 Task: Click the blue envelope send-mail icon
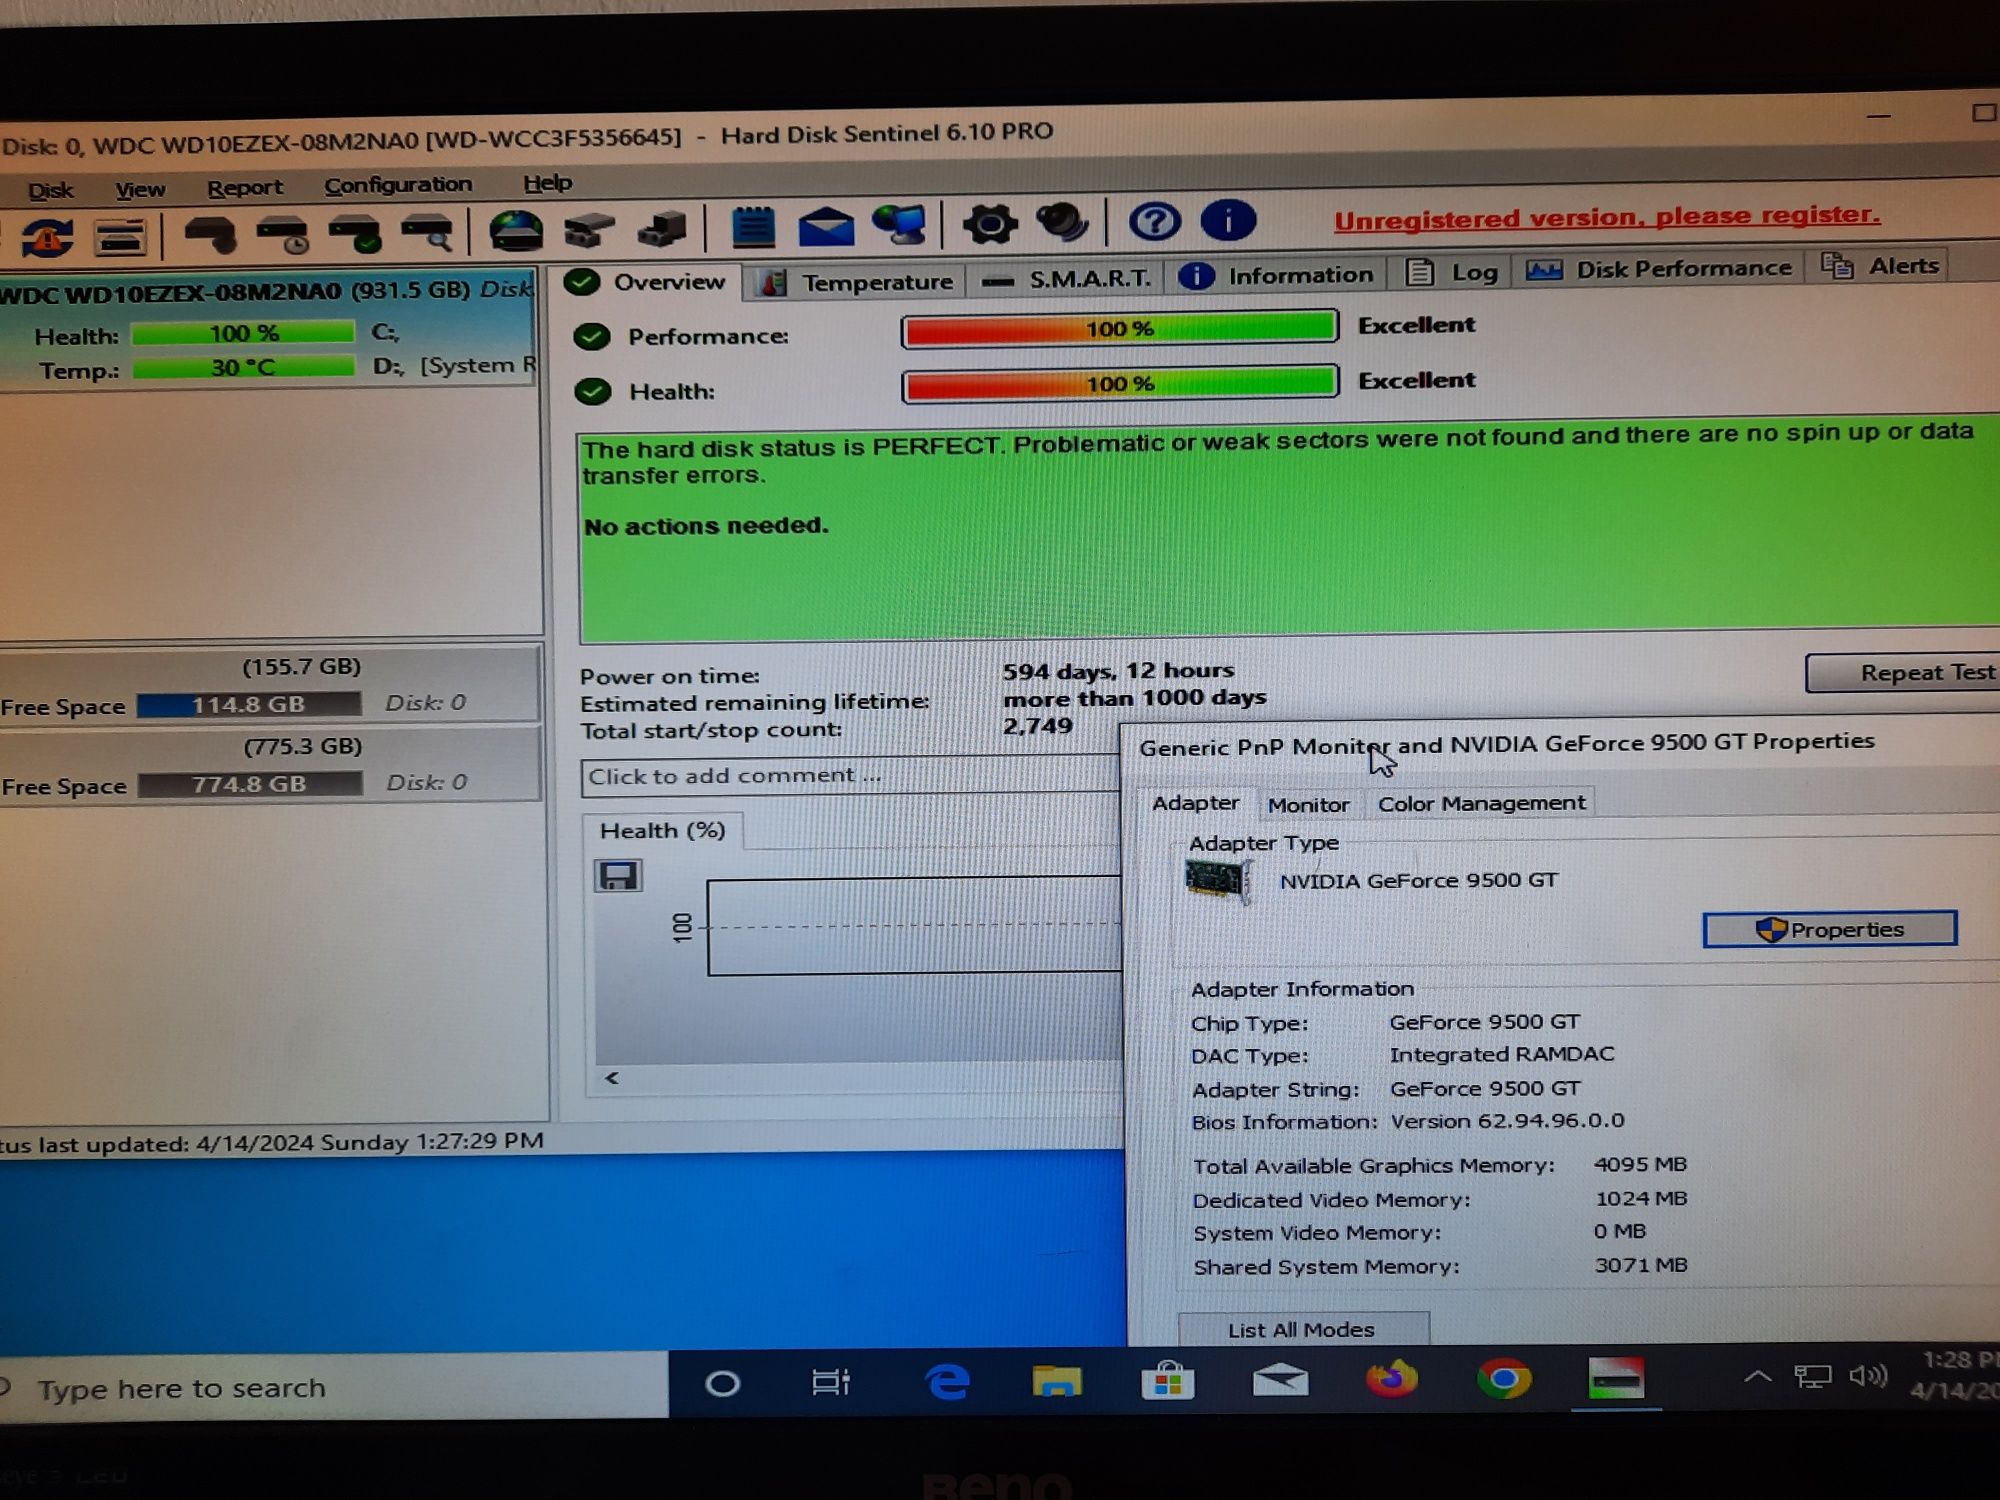(826, 226)
